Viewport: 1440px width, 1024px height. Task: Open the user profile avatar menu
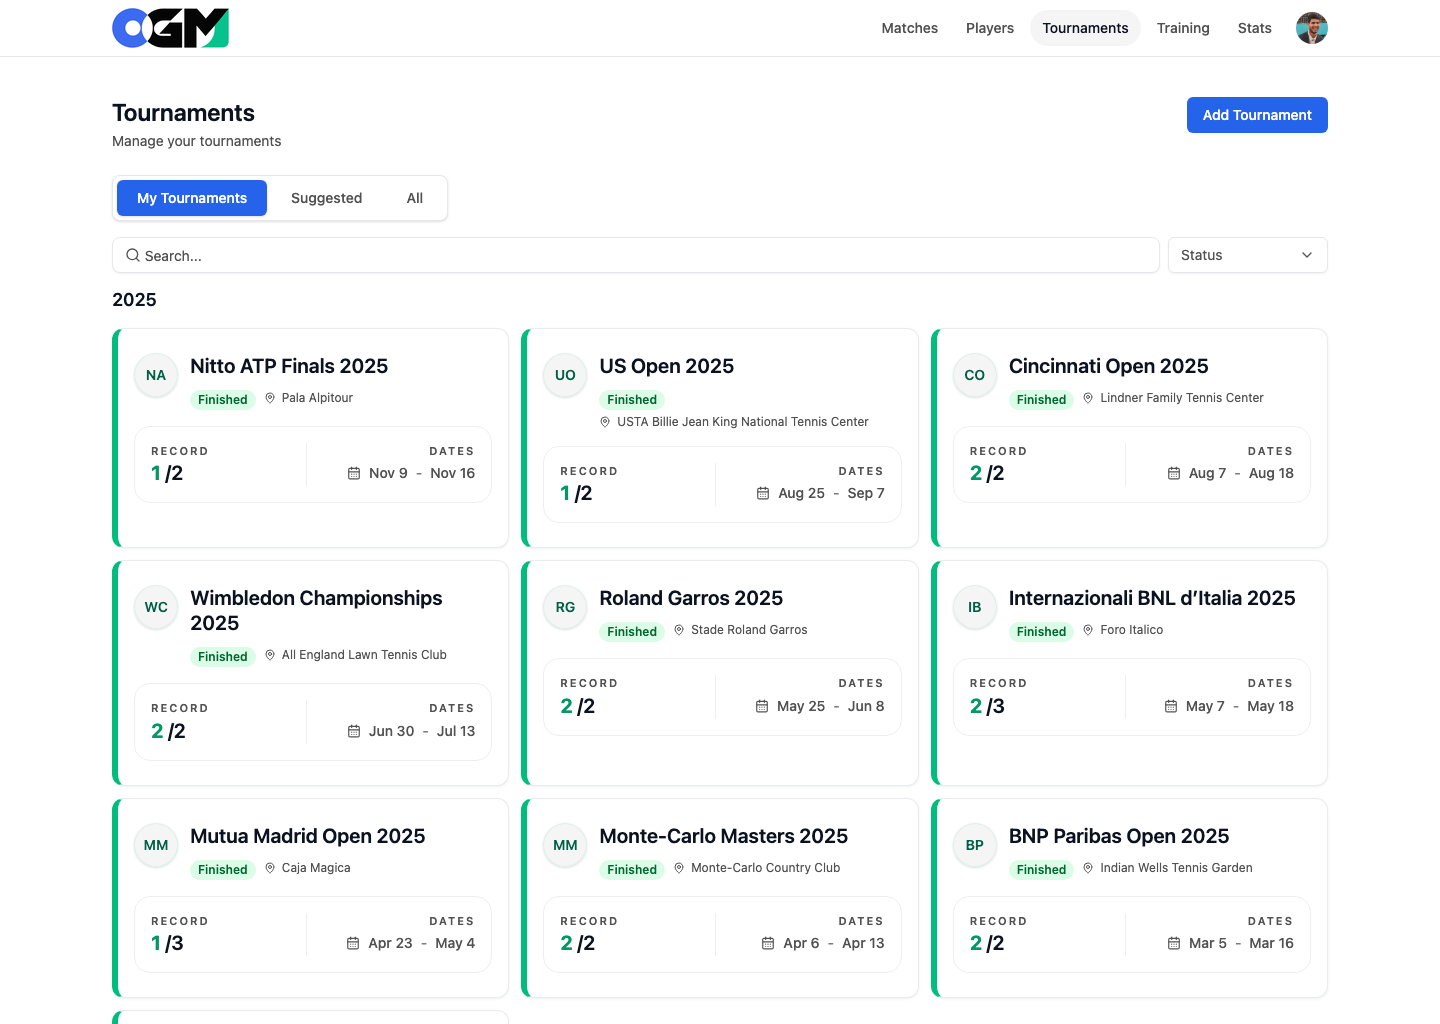point(1311,28)
